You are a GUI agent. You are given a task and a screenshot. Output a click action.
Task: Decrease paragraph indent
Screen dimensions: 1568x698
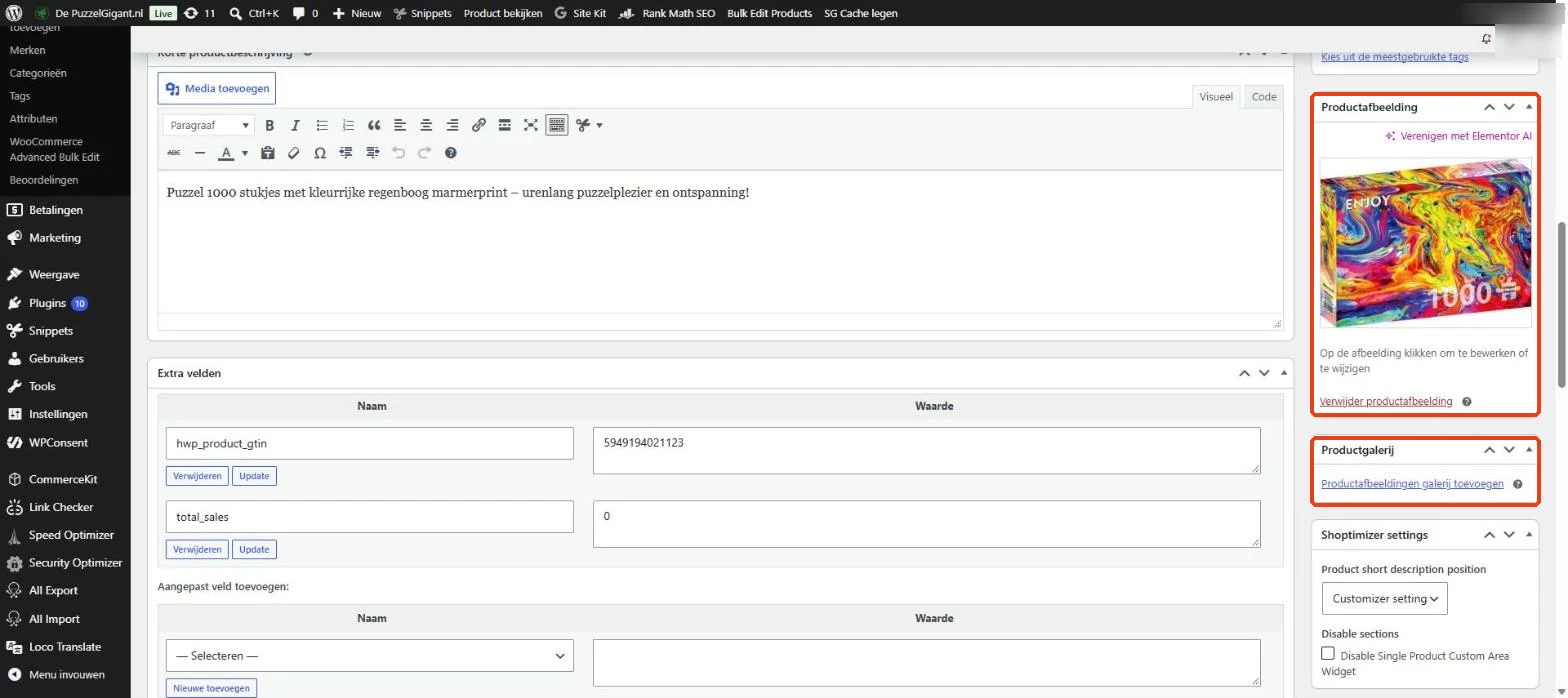(x=346, y=153)
